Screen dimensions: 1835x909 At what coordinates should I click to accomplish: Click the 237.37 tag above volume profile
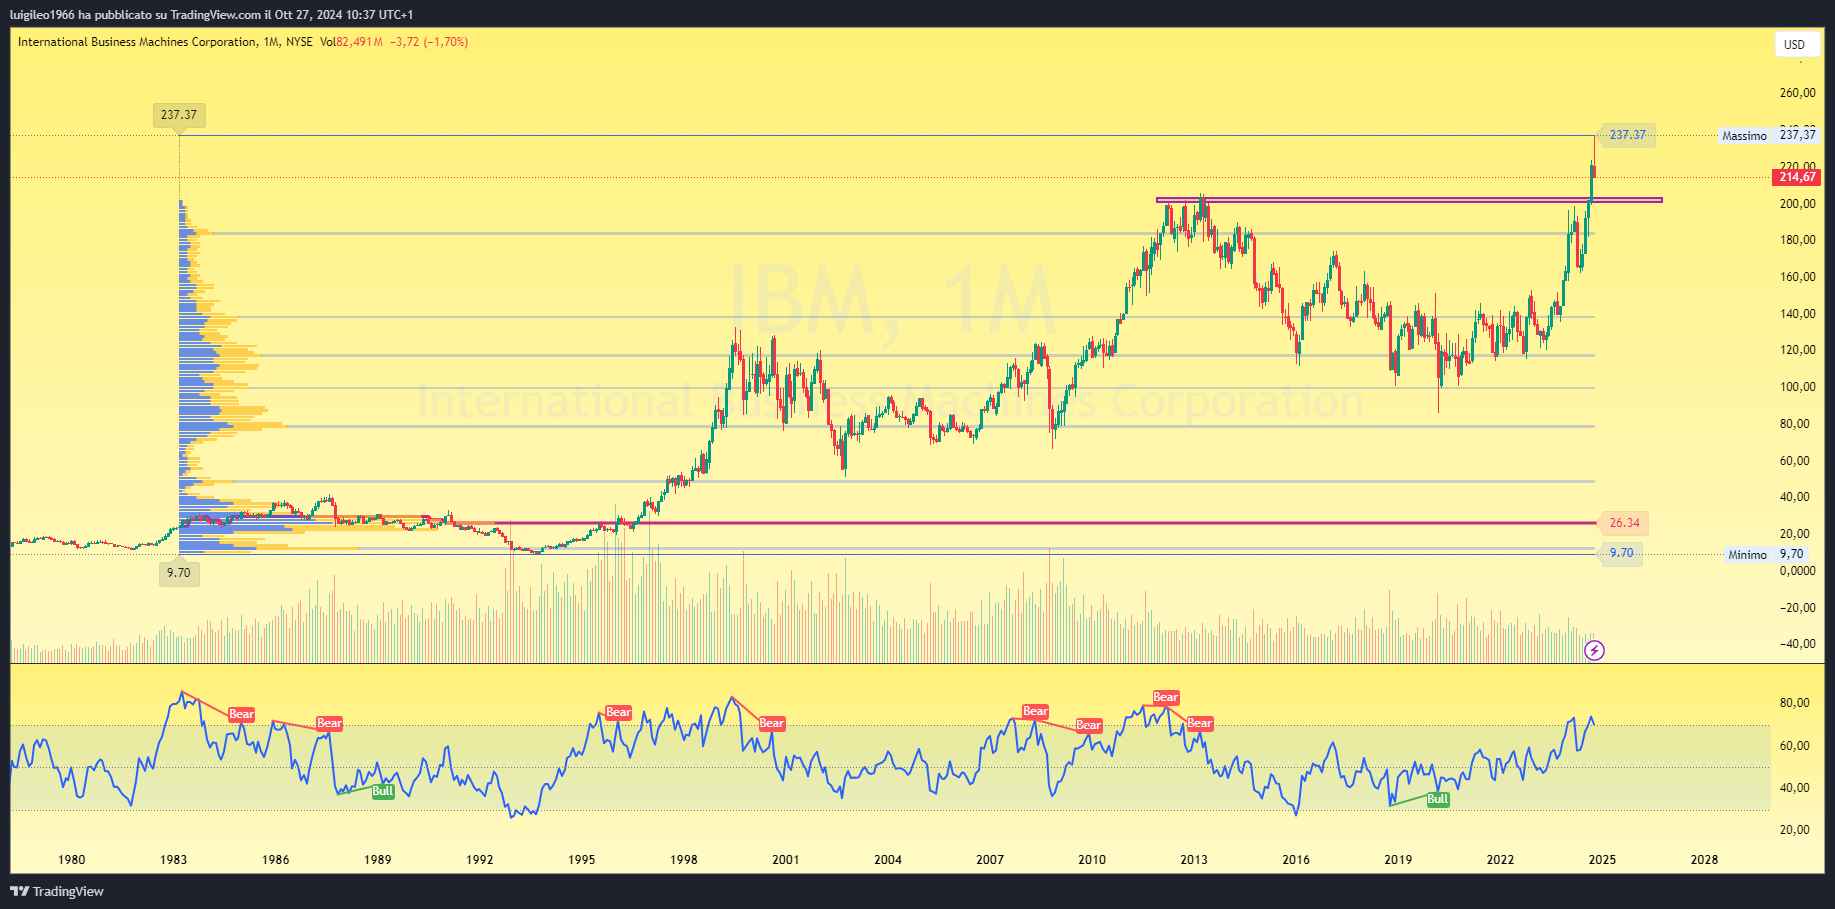(179, 115)
